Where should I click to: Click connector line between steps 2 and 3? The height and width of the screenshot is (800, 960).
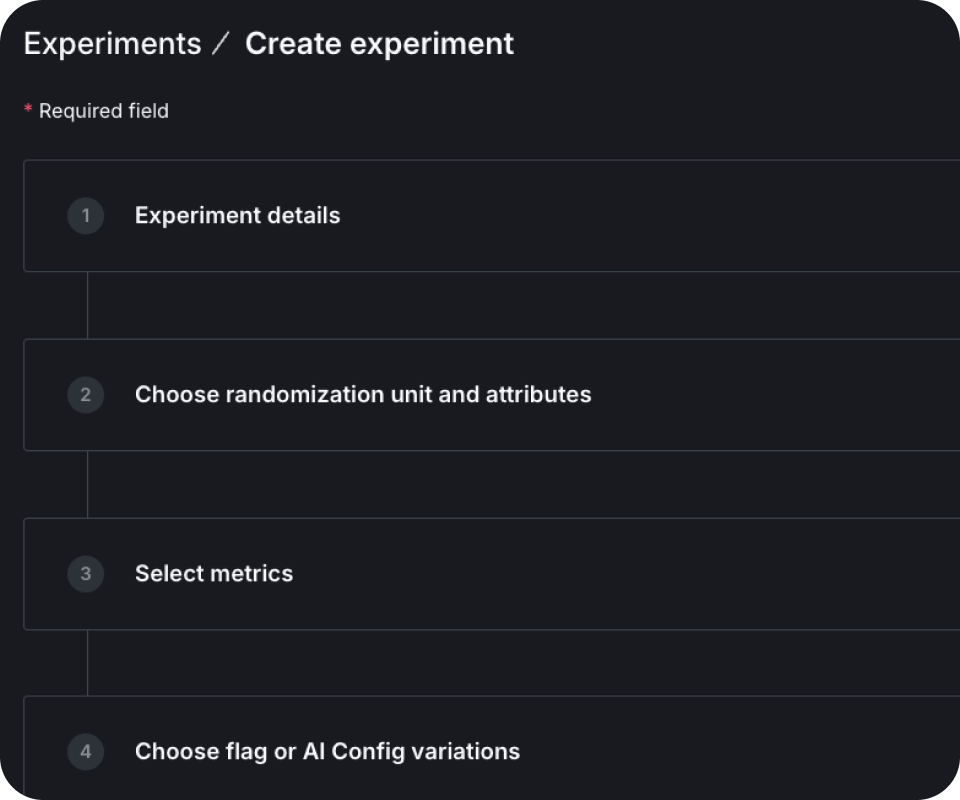tap(88, 484)
